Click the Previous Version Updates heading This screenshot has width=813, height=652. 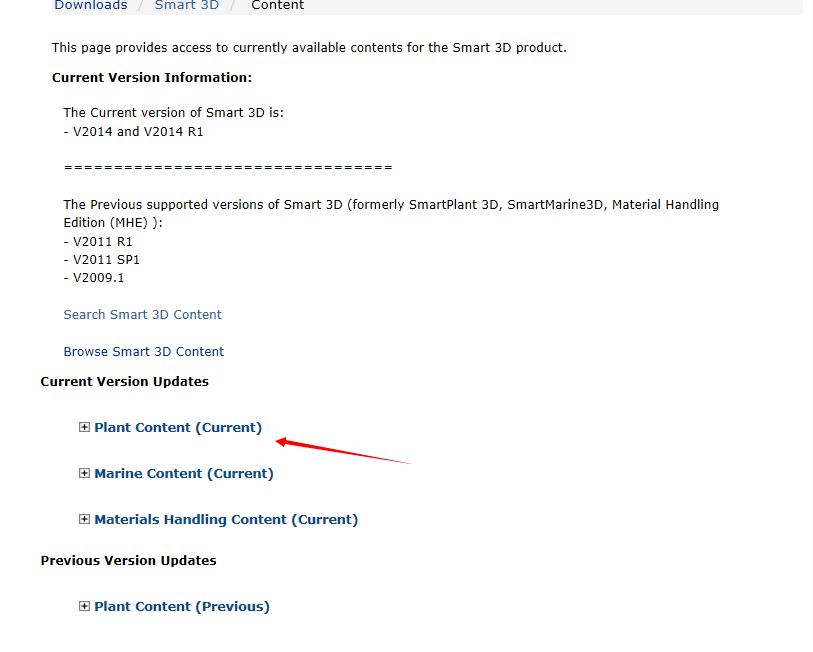coord(129,561)
